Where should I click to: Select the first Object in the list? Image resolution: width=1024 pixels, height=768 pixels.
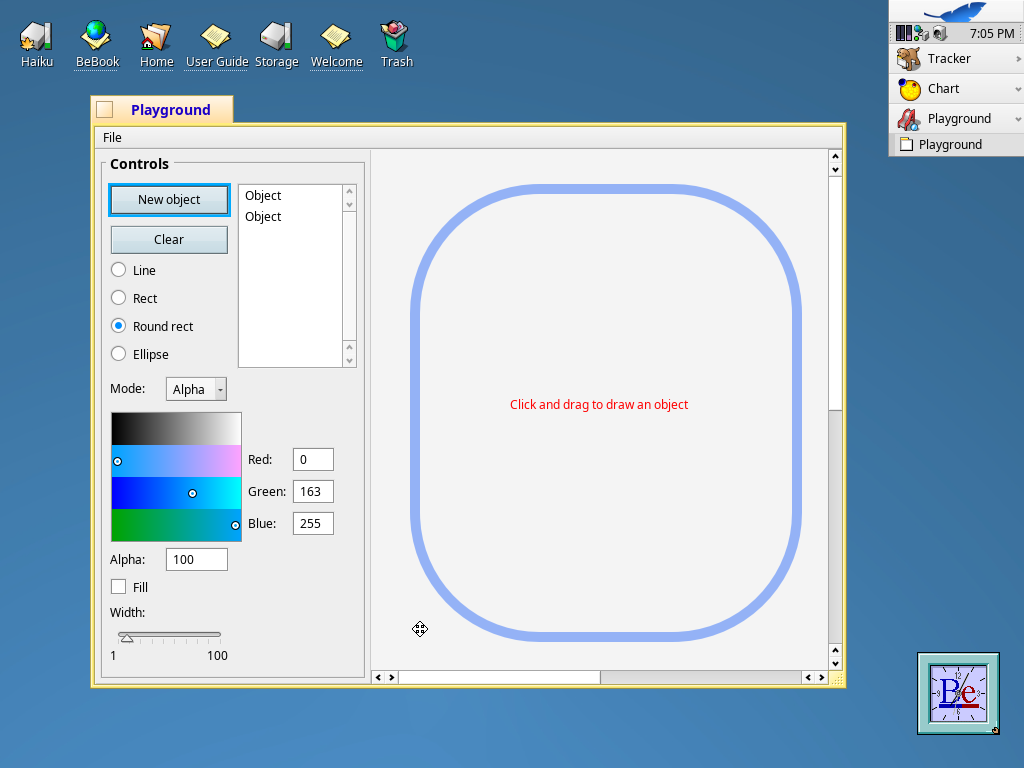click(291, 196)
